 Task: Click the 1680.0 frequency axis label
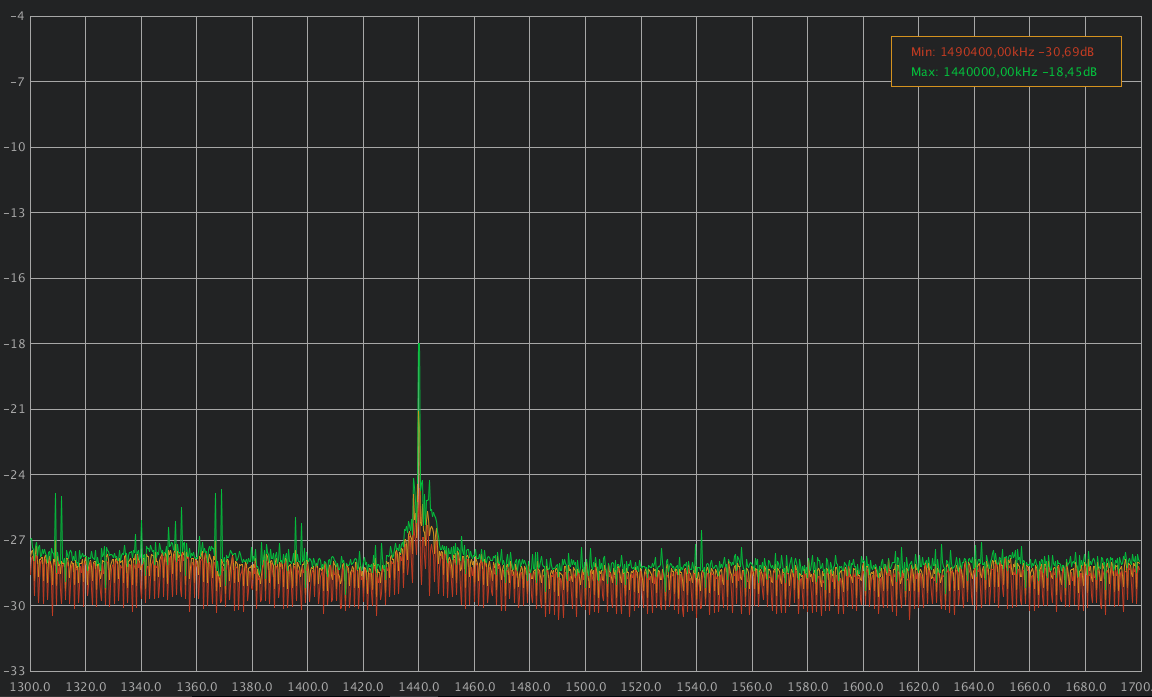[1085, 687]
